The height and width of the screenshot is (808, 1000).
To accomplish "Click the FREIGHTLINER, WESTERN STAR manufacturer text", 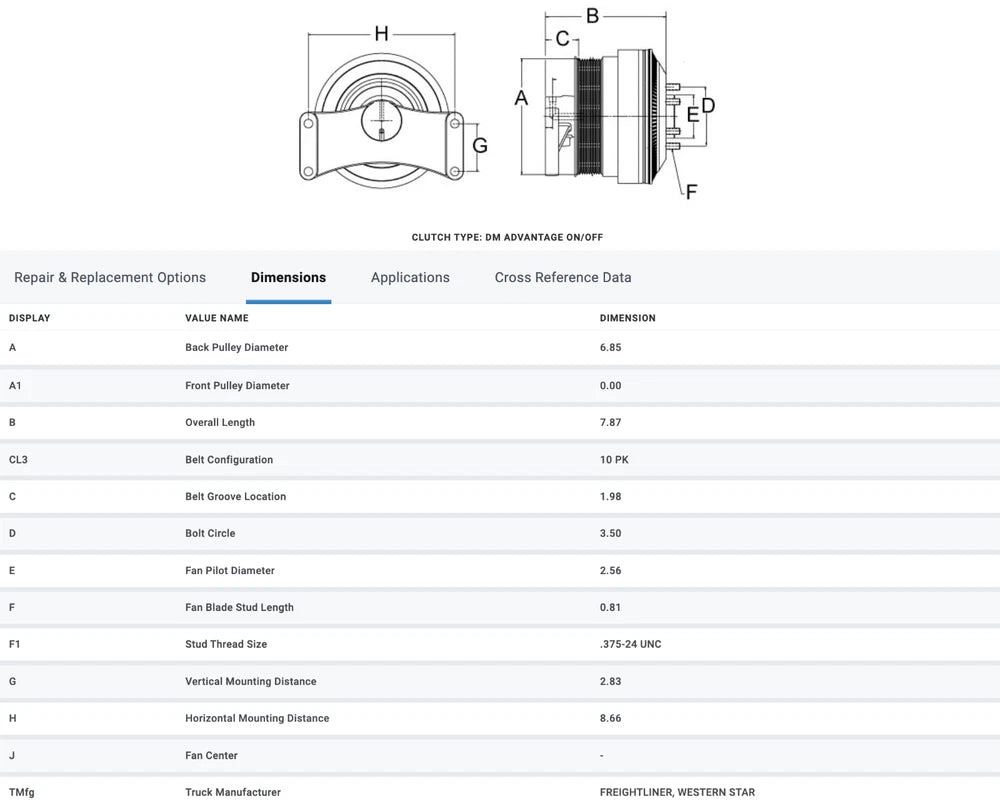I will [x=677, y=793].
